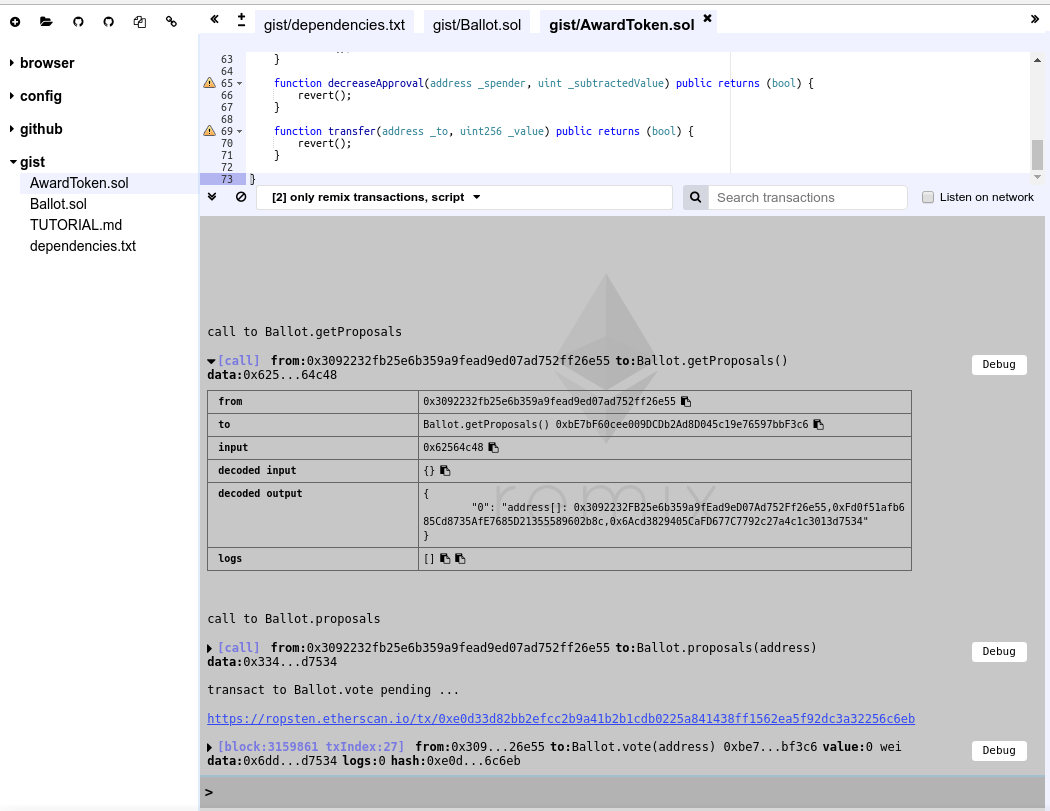Copy the input 0x62564c48 value

[494, 447]
